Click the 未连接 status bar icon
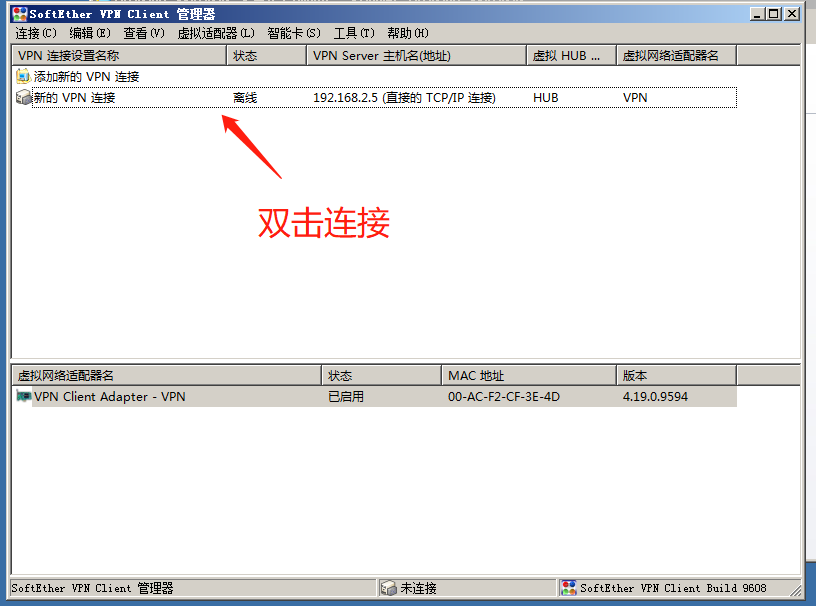816x606 pixels. pyautogui.click(x=389, y=588)
